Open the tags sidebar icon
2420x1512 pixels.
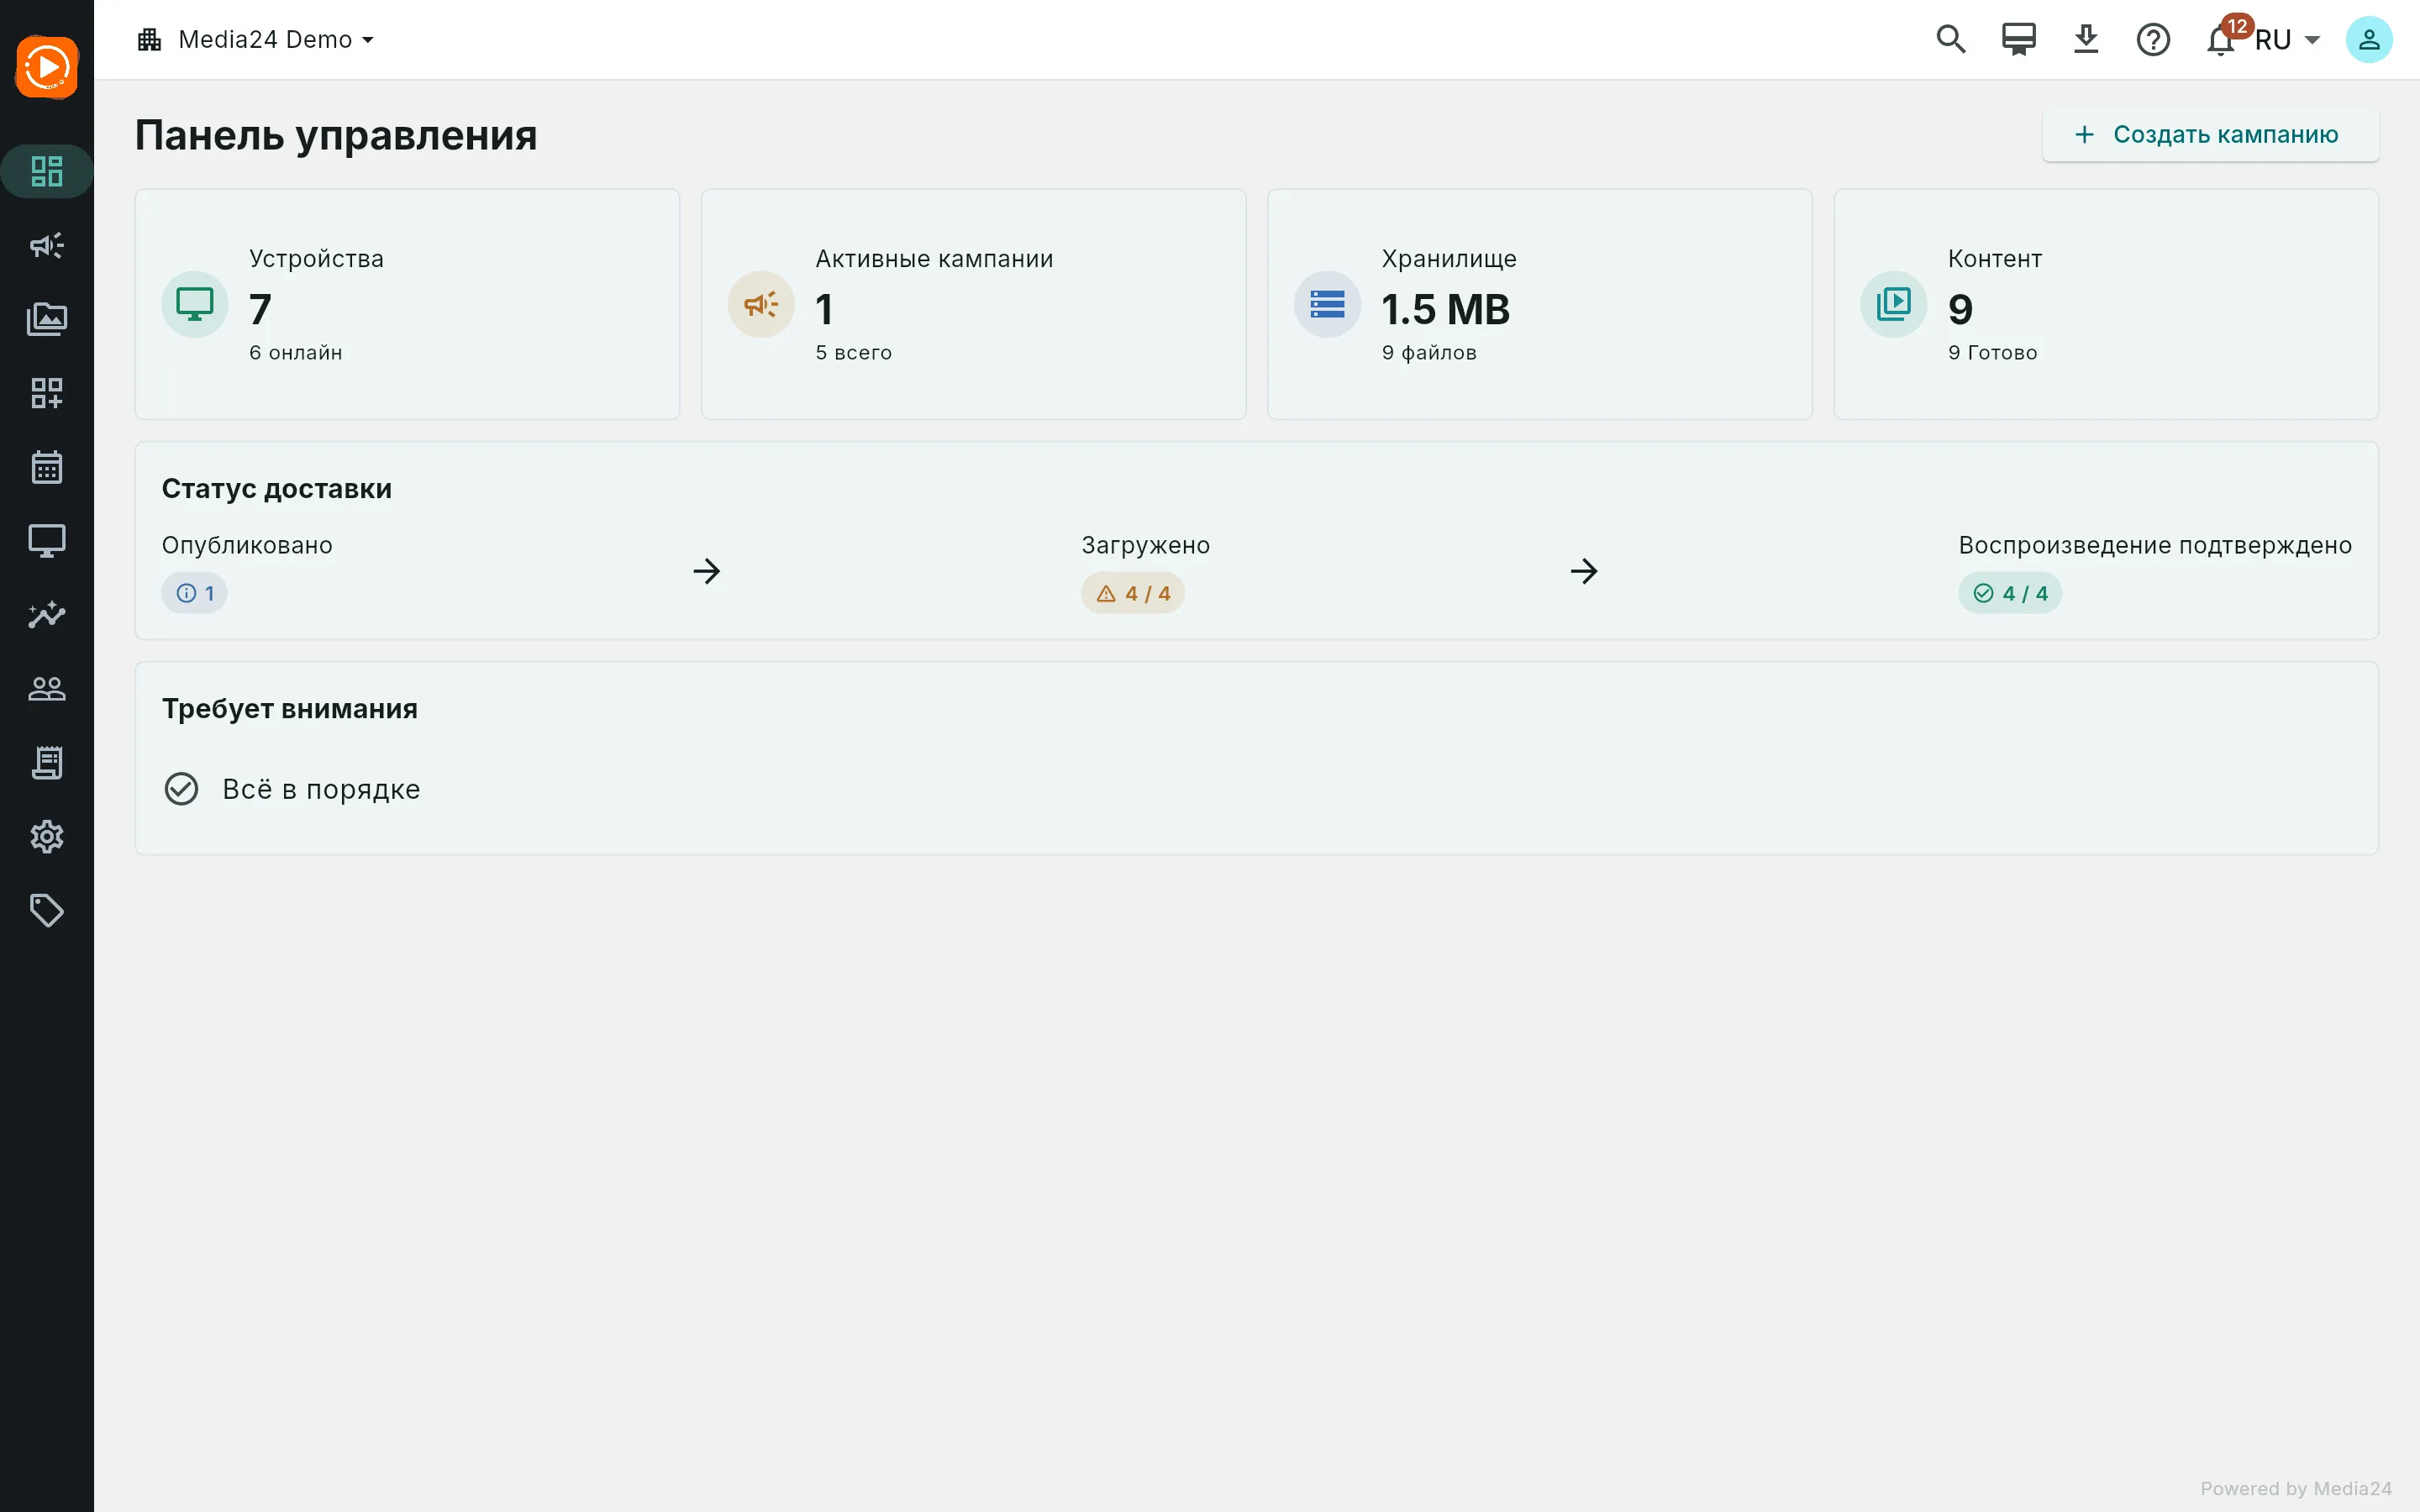(47, 910)
